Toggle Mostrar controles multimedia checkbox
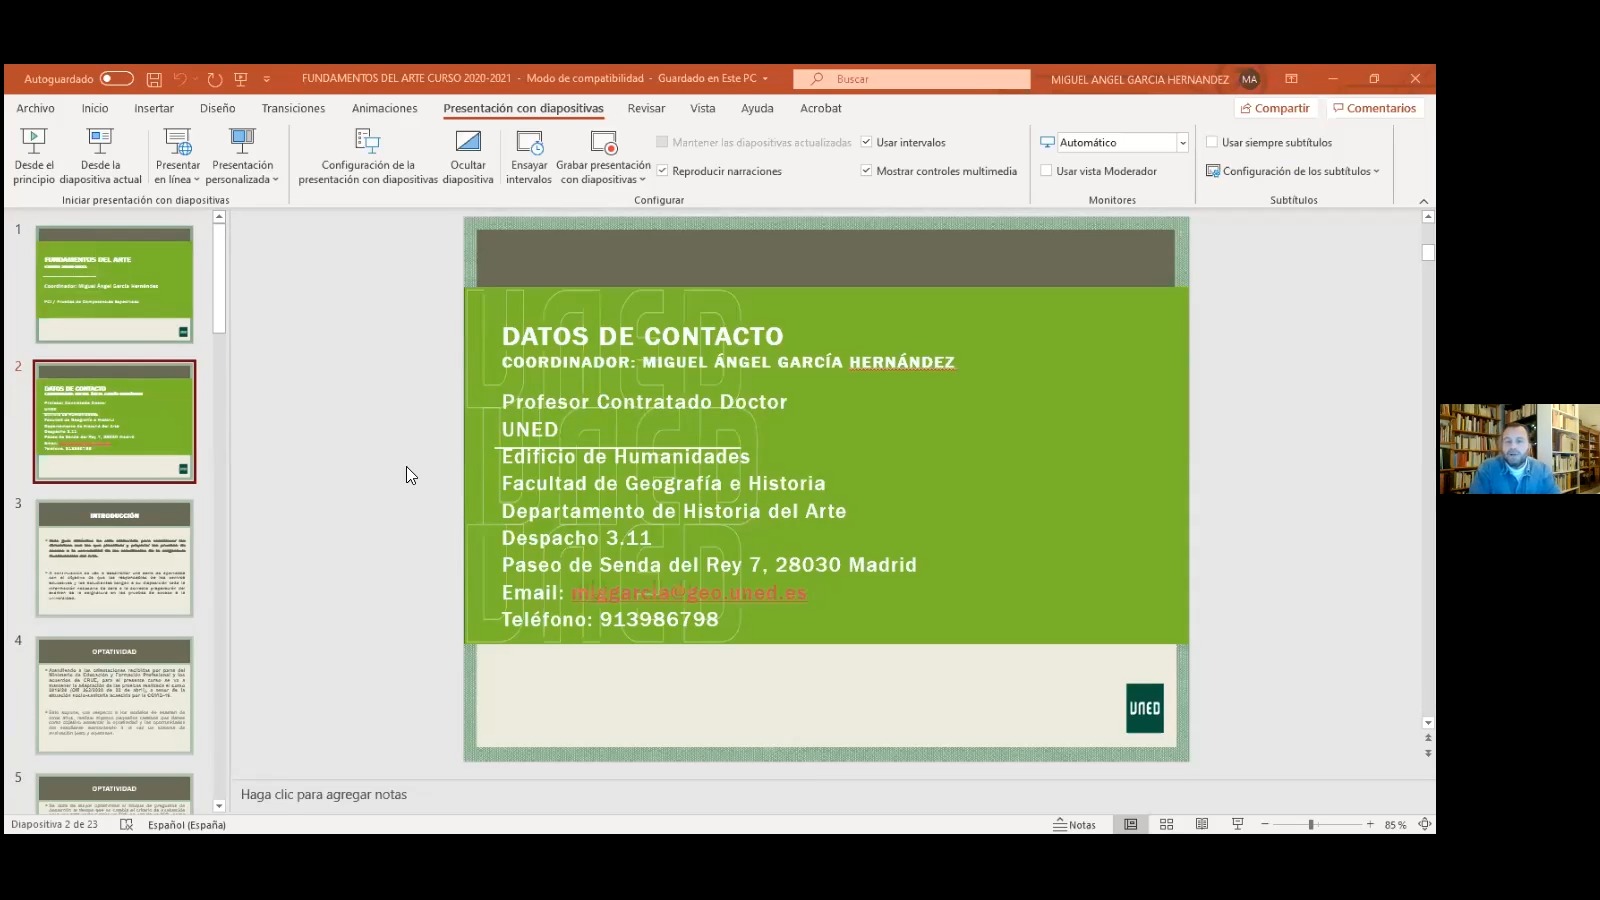Viewport: 1600px width, 900px height. pyautogui.click(x=866, y=171)
